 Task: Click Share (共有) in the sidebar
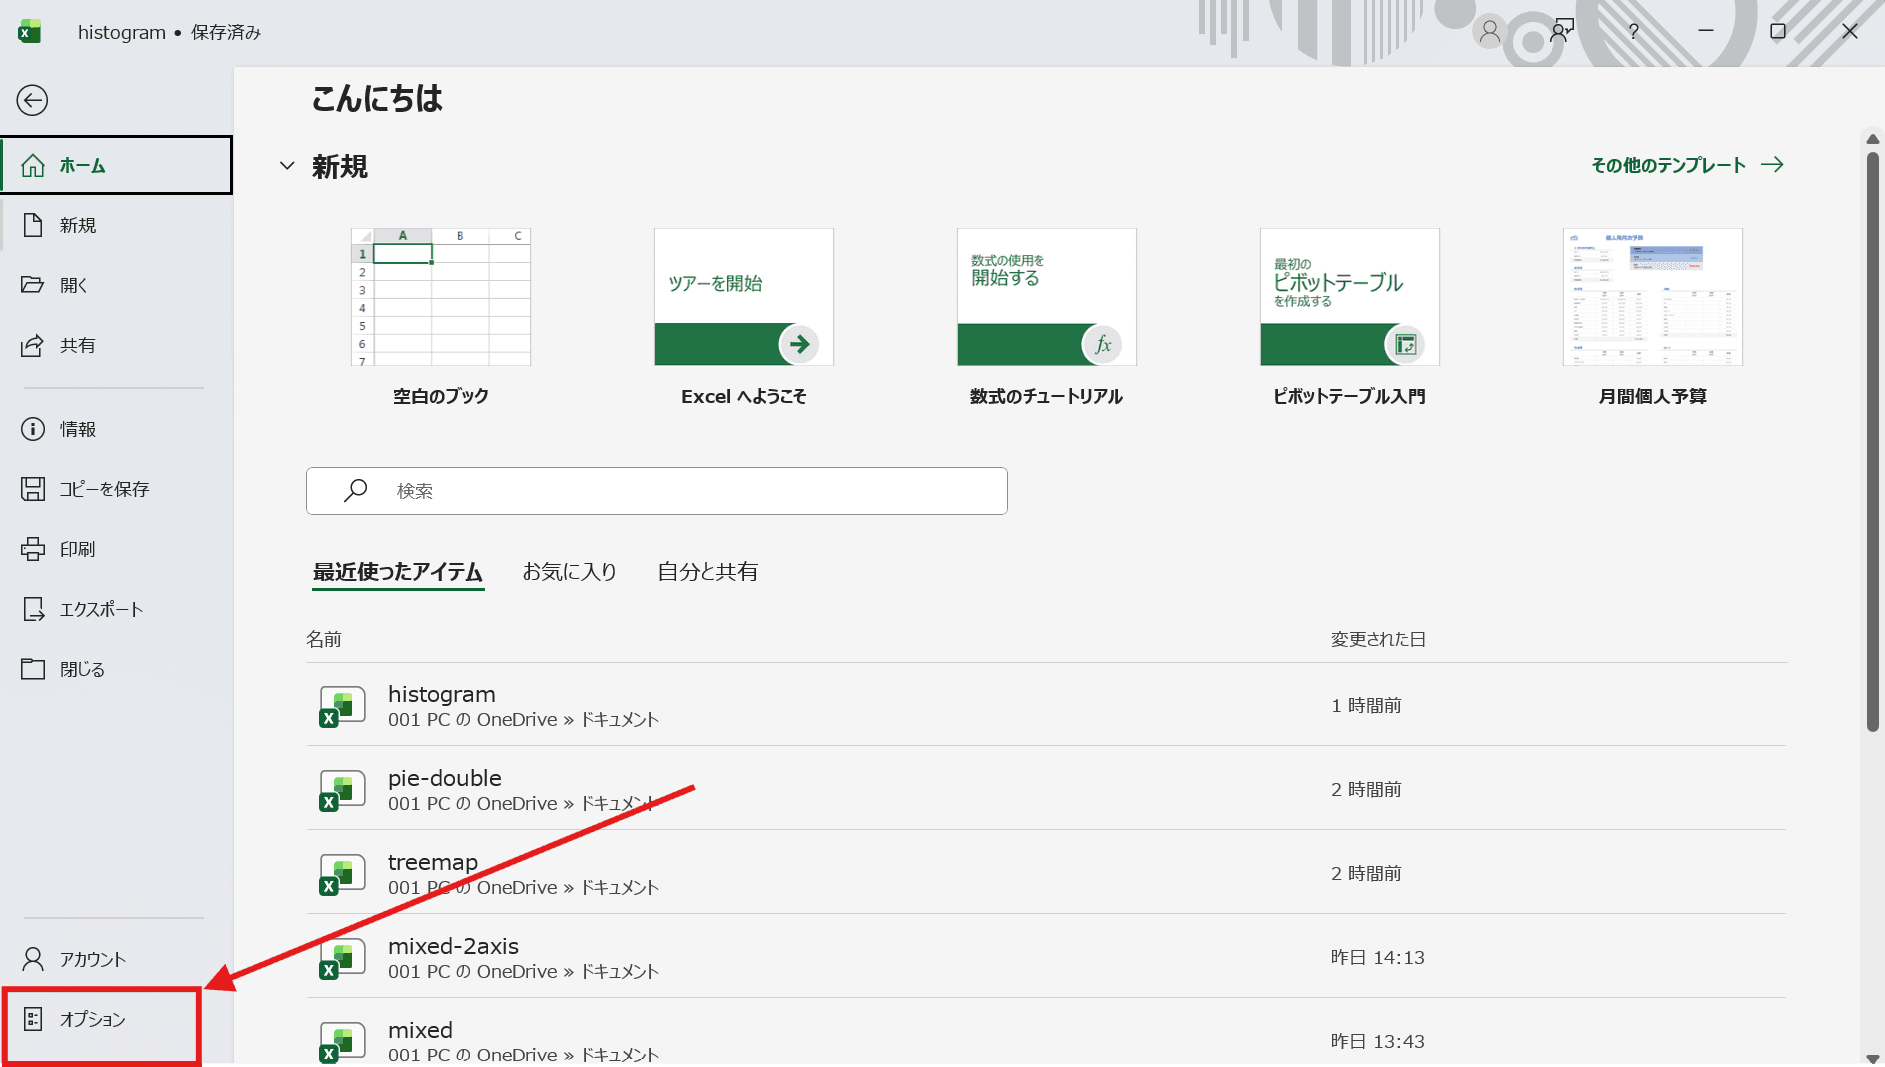click(x=77, y=345)
